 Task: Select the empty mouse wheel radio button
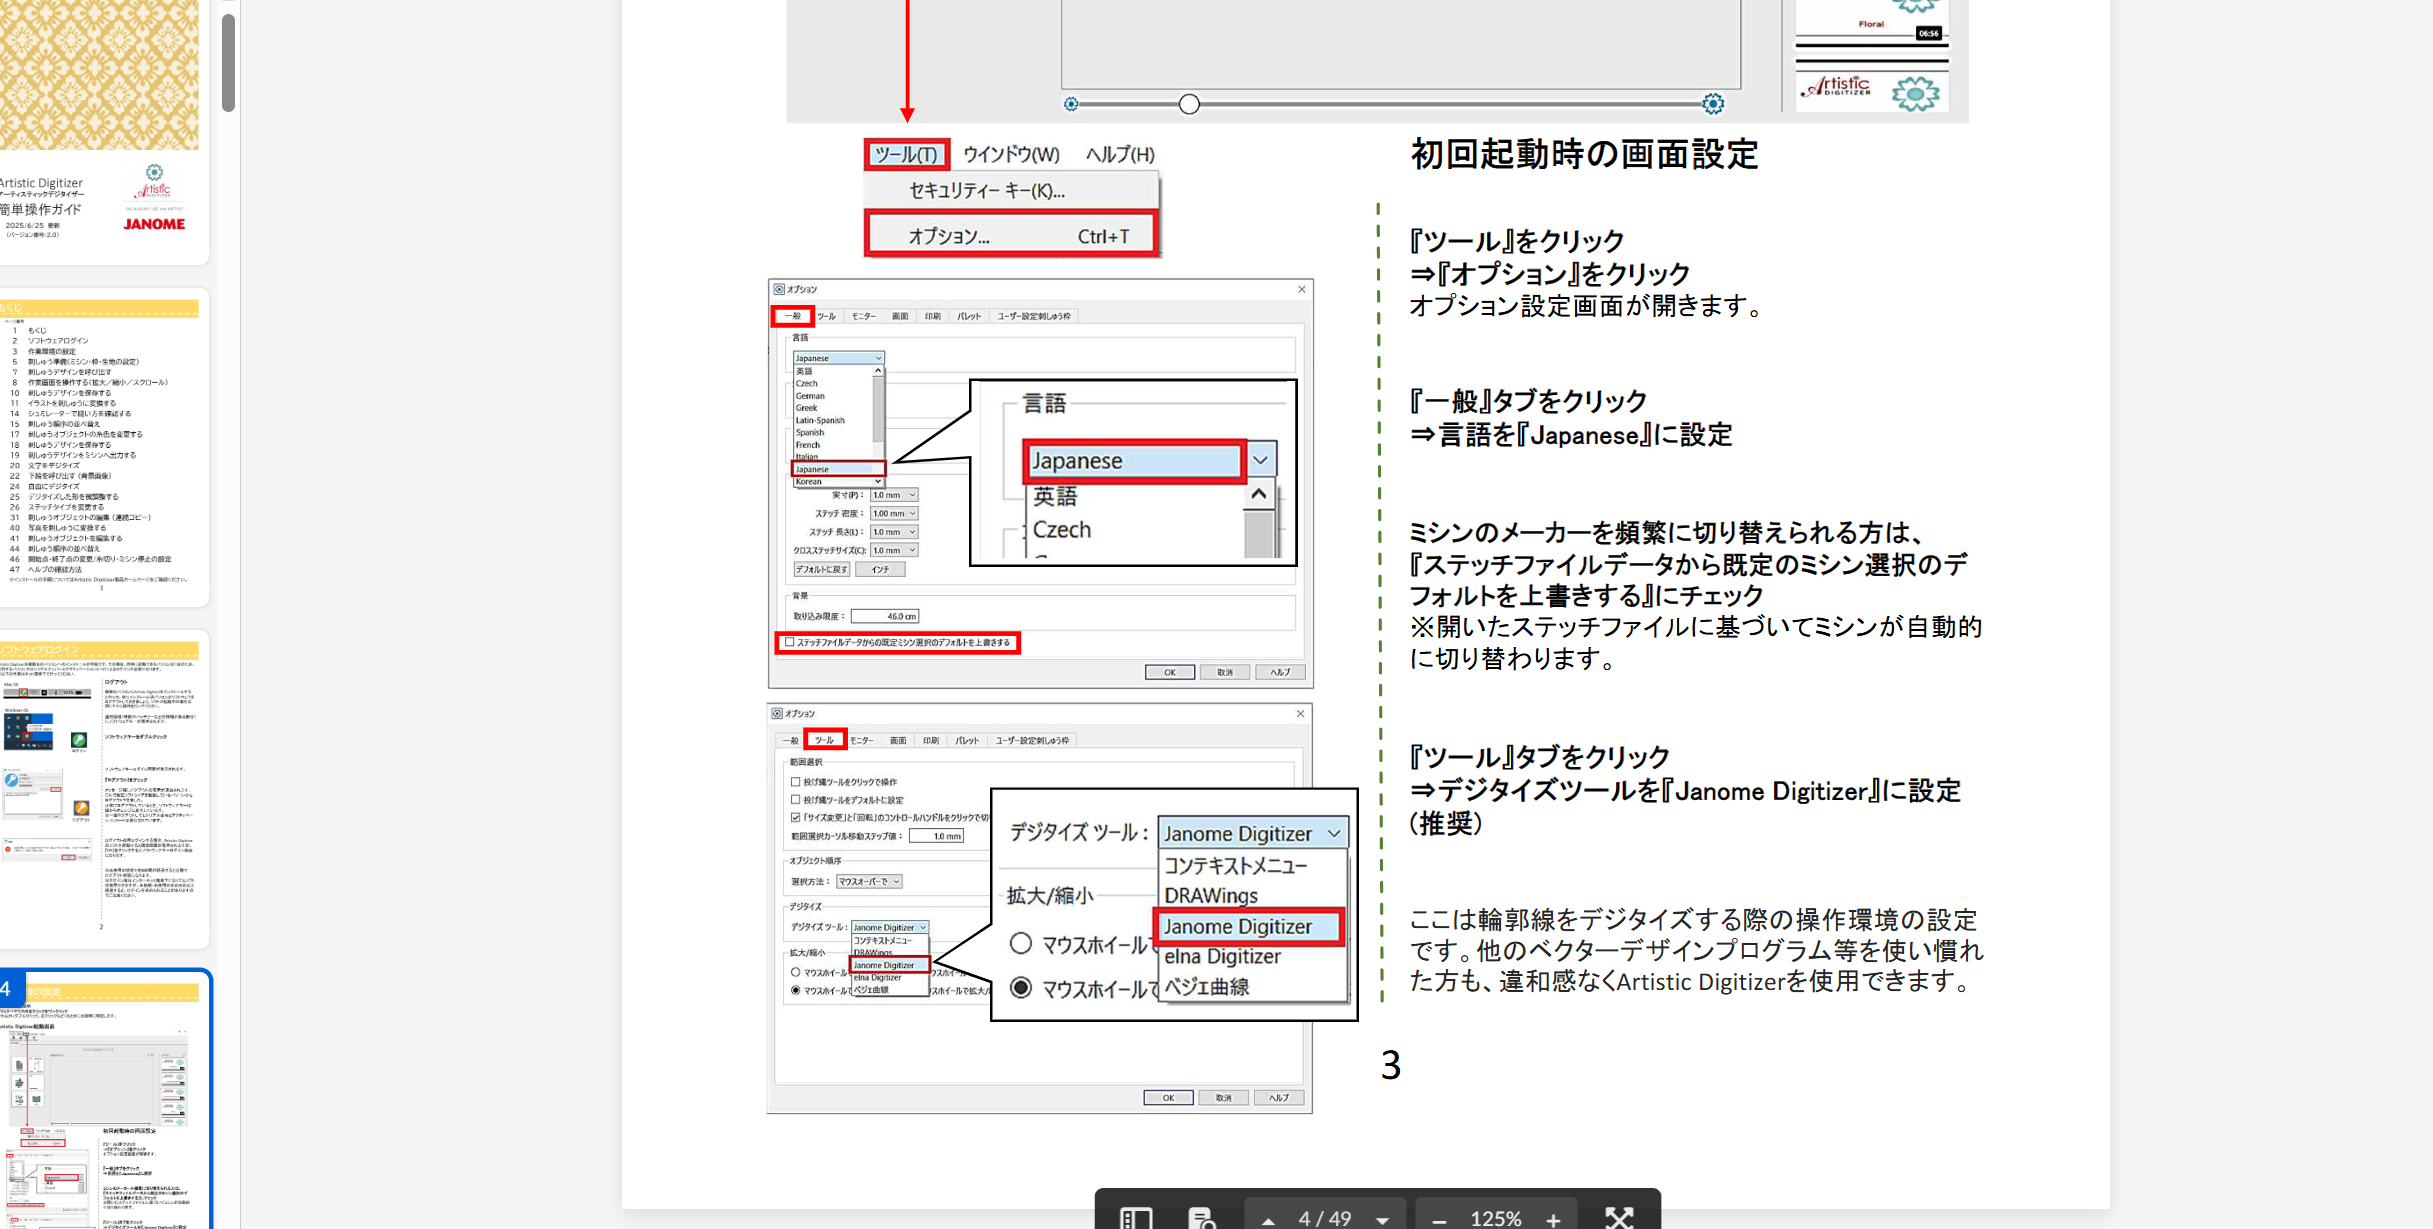point(1020,943)
